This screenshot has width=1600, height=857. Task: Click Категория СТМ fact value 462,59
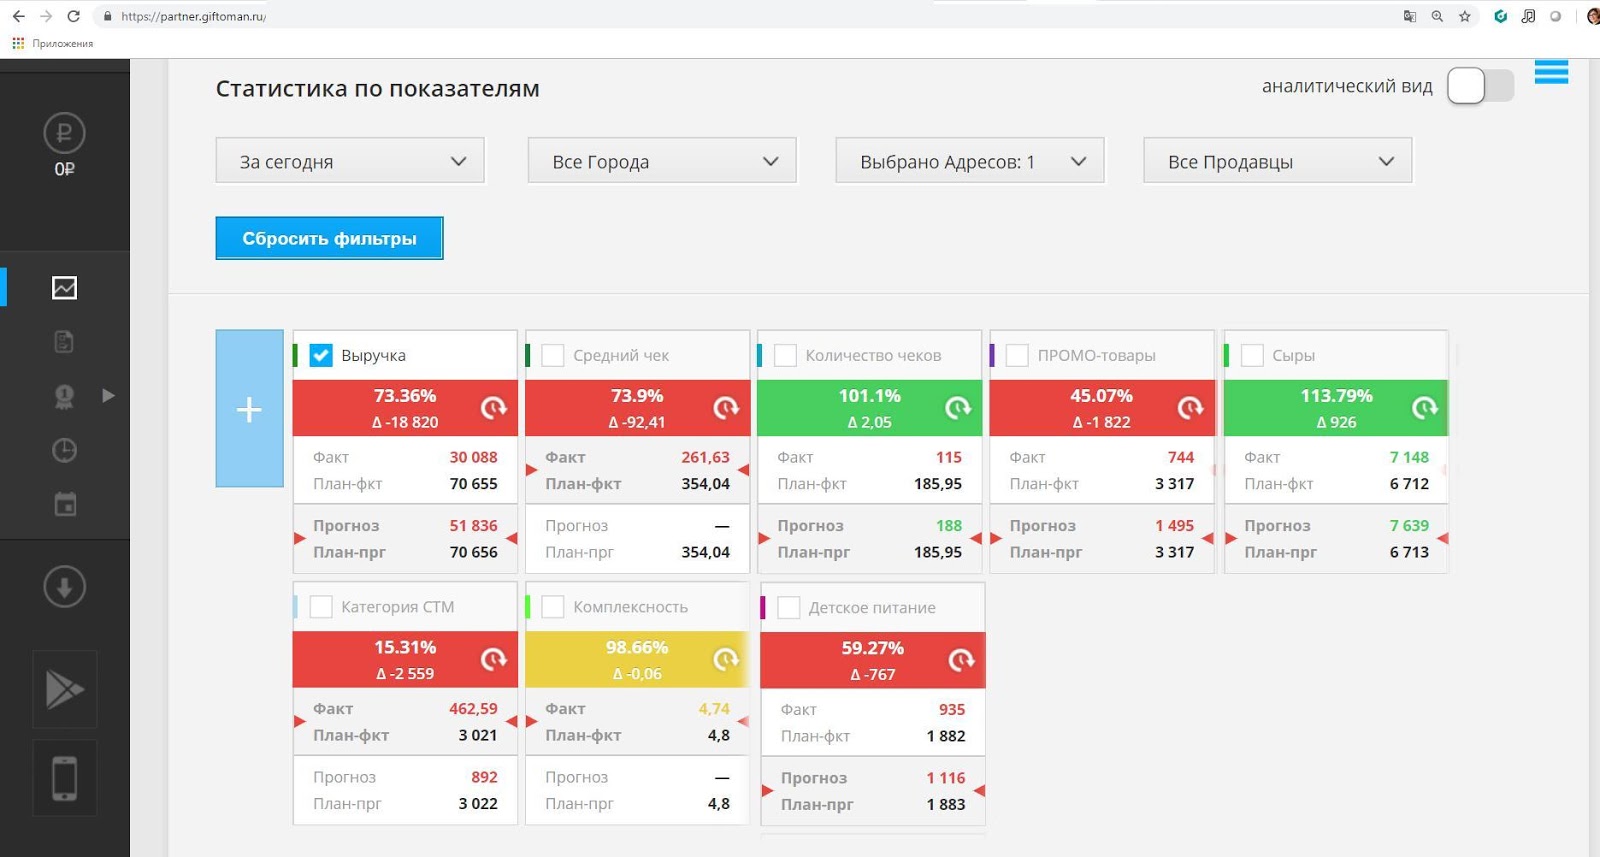[x=473, y=708]
